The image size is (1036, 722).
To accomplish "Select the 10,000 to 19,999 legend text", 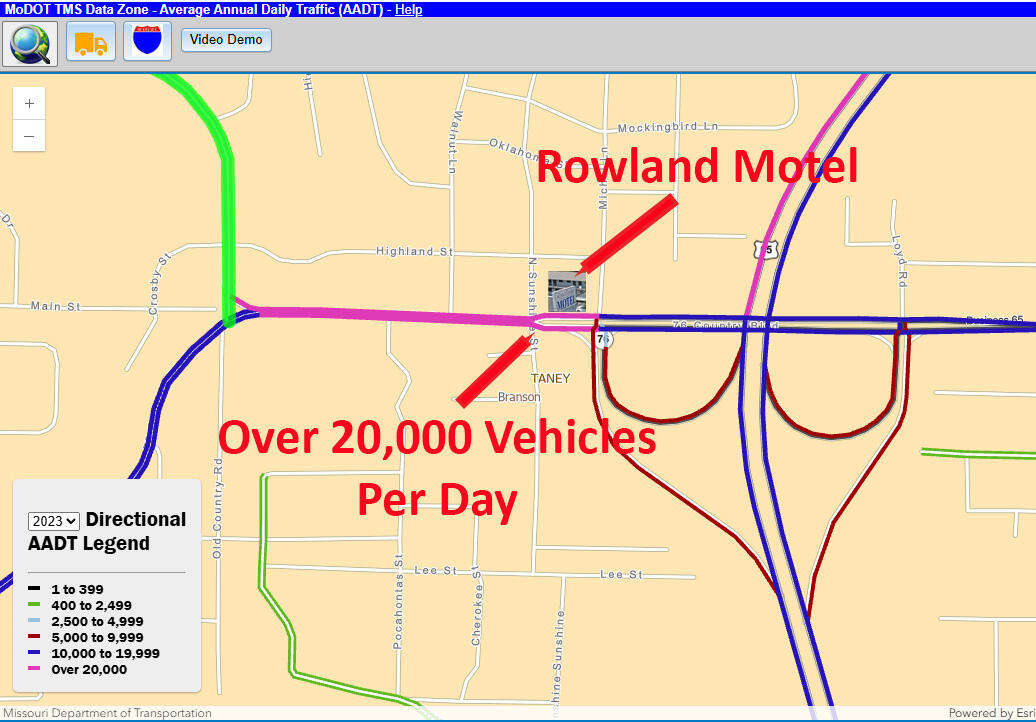I will pyautogui.click(x=106, y=653).
